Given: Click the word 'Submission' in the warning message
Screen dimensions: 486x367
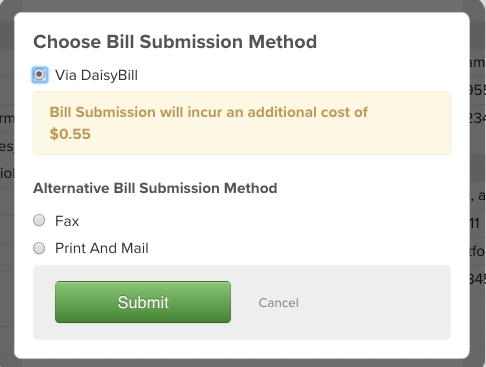Looking at the screenshot, I should click(x=116, y=112).
